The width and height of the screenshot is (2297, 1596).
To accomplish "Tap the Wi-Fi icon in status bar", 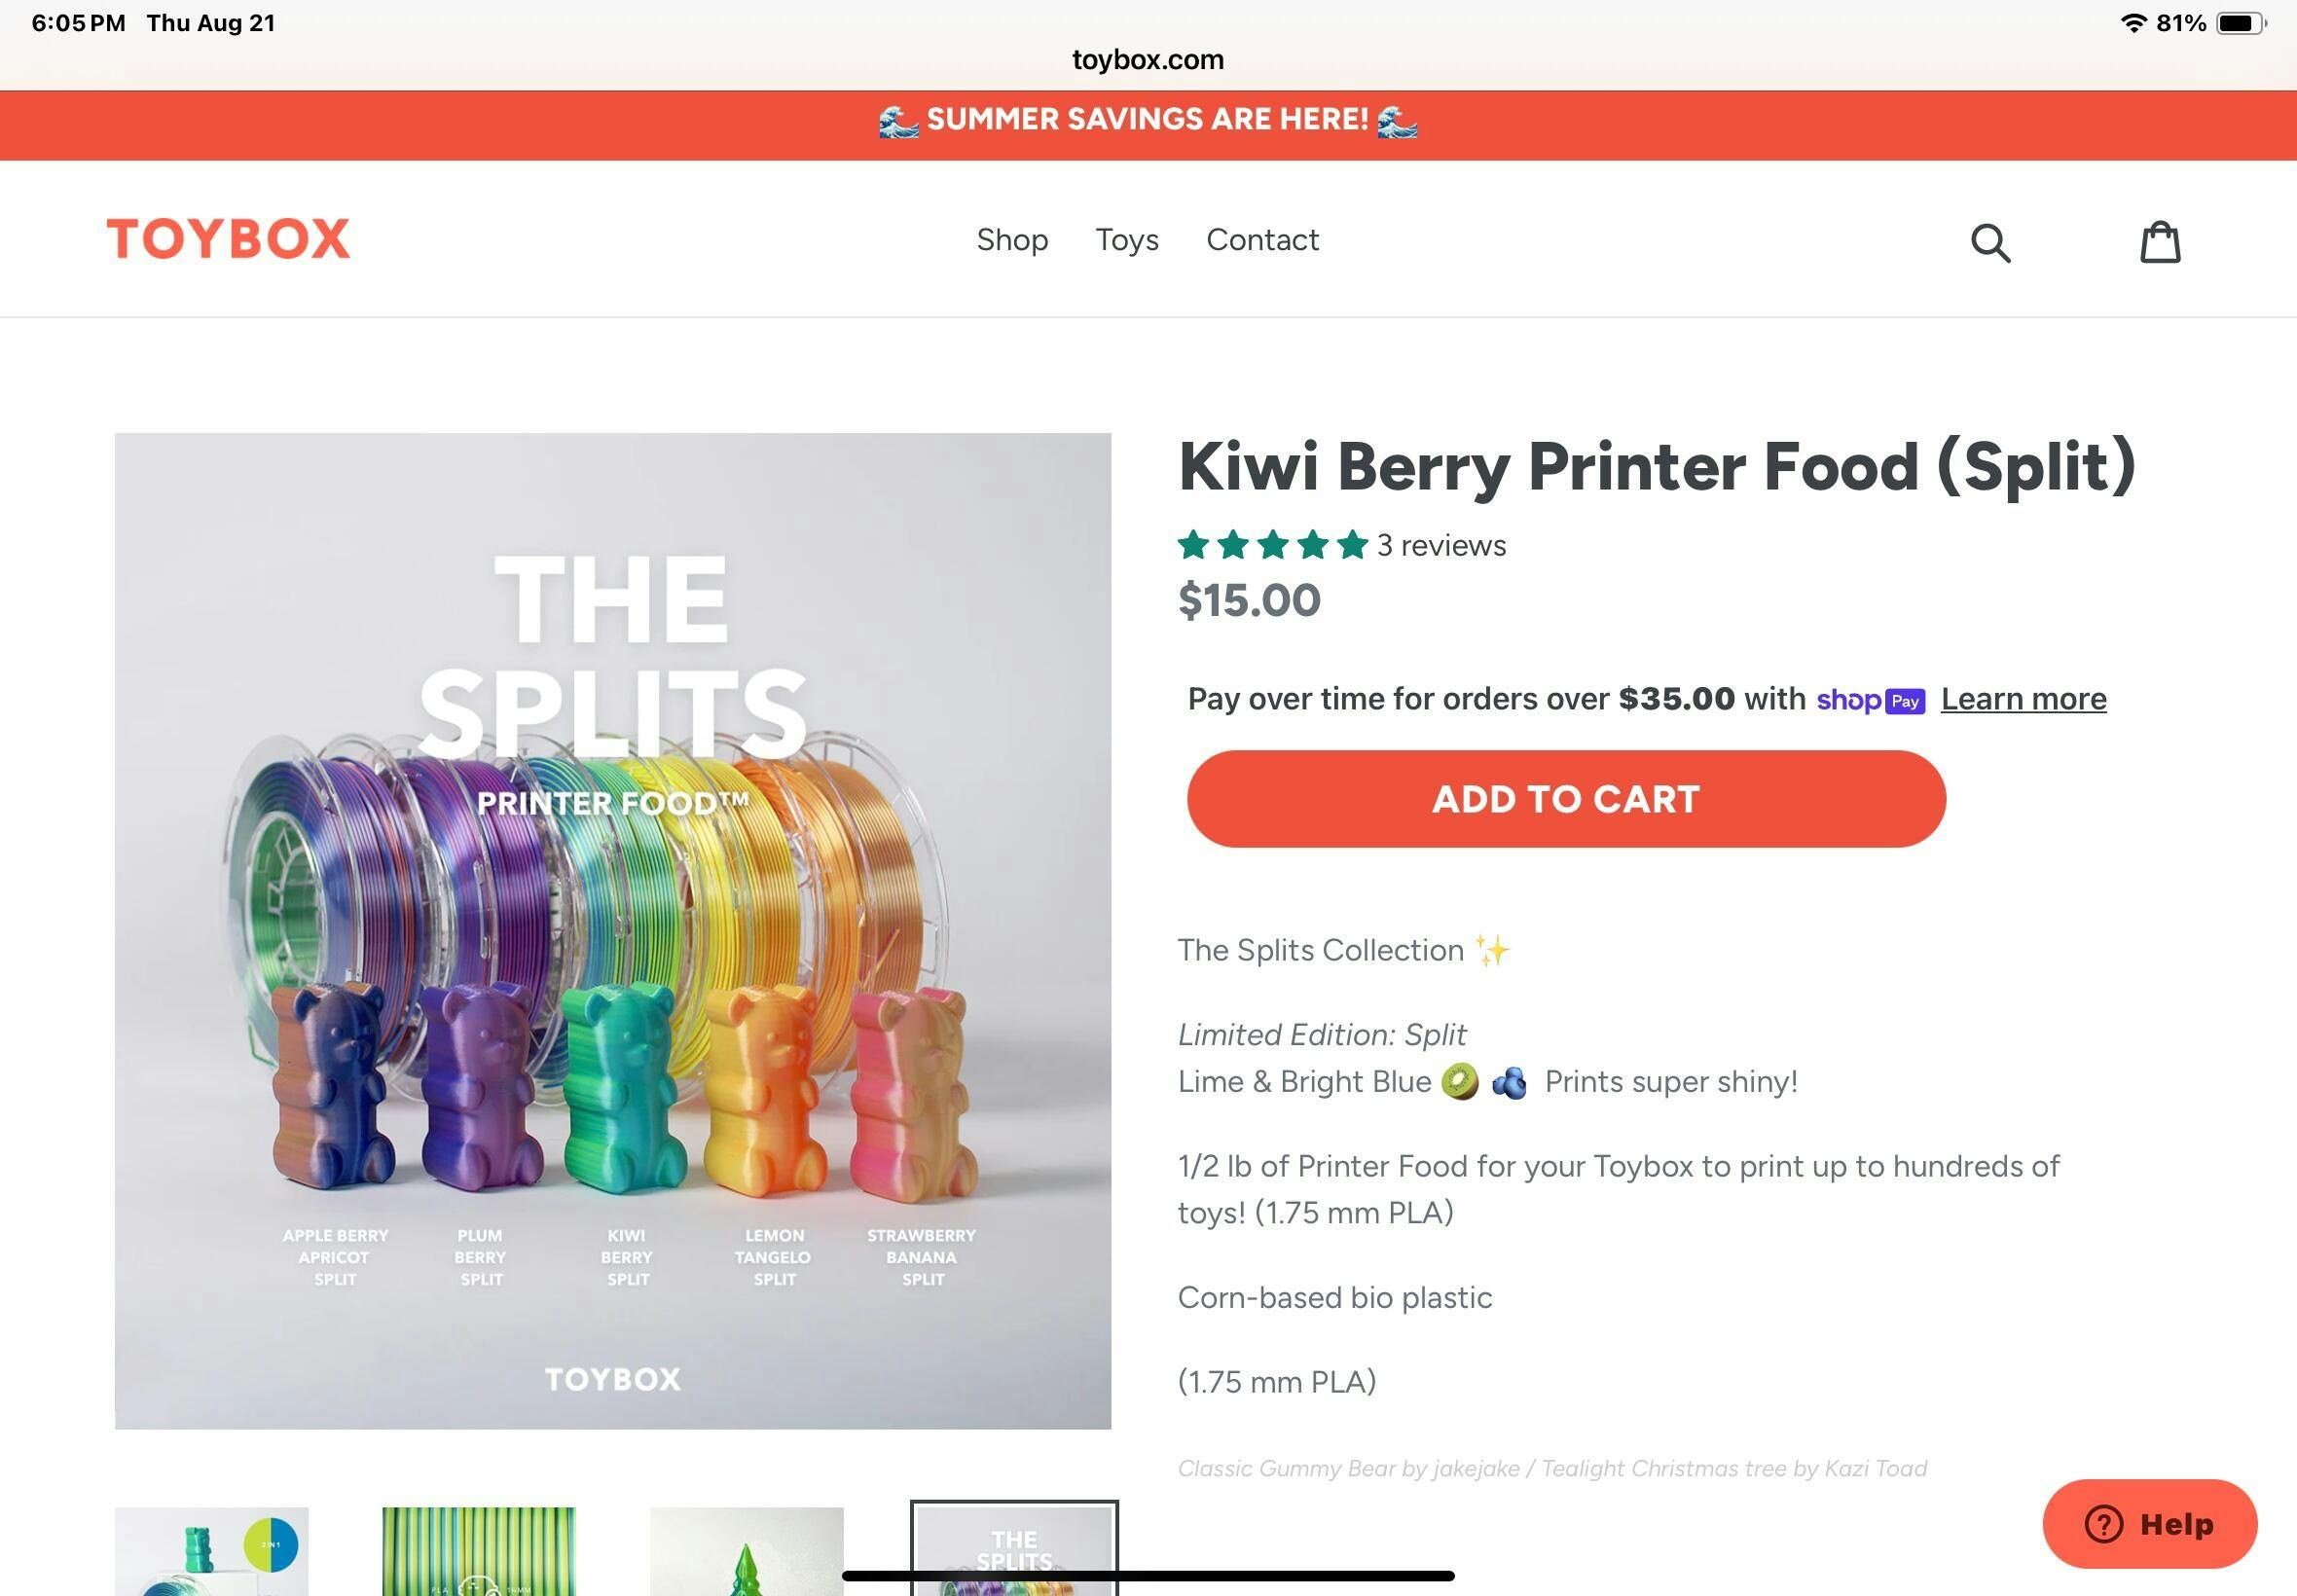I will point(2133,23).
